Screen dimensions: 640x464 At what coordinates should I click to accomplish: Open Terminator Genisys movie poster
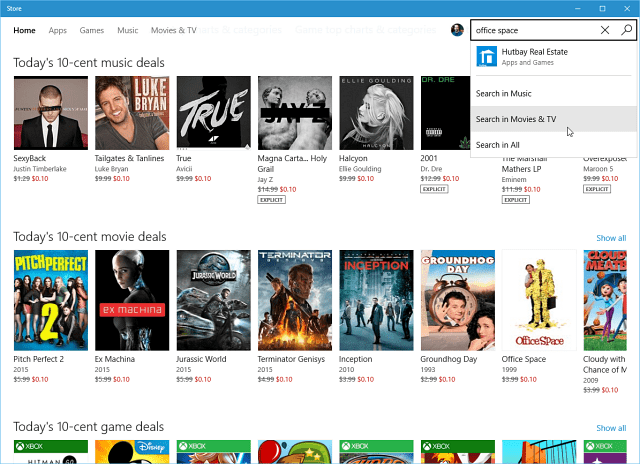point(295,300)
